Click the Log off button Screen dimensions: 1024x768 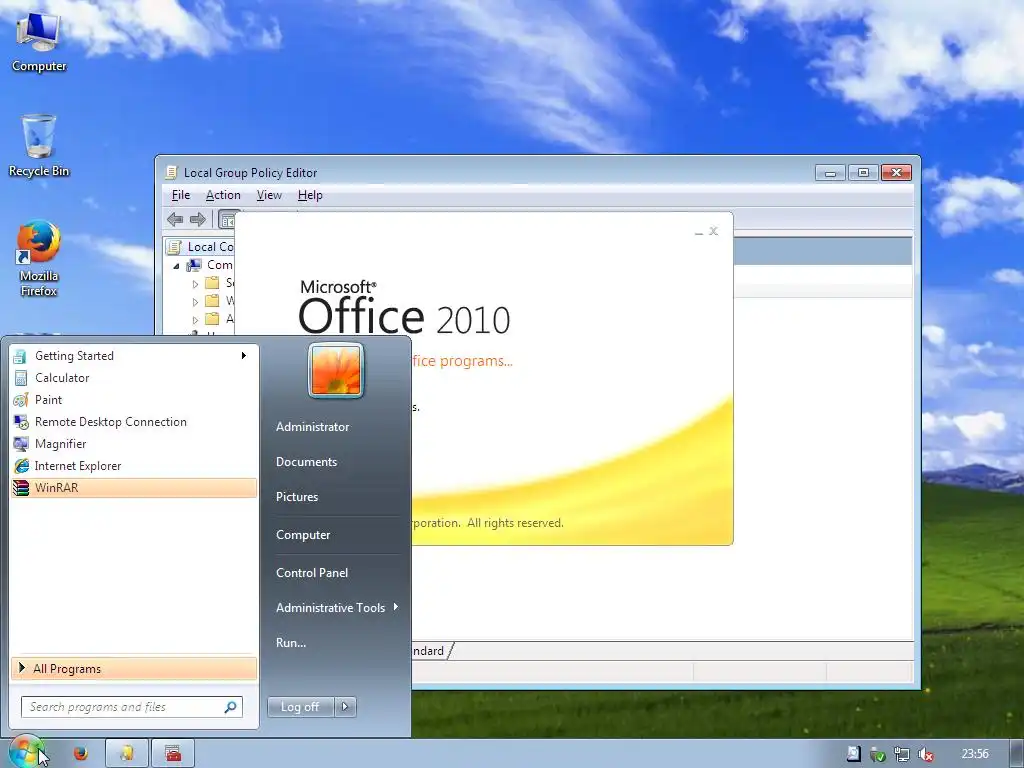click(300, 707)
